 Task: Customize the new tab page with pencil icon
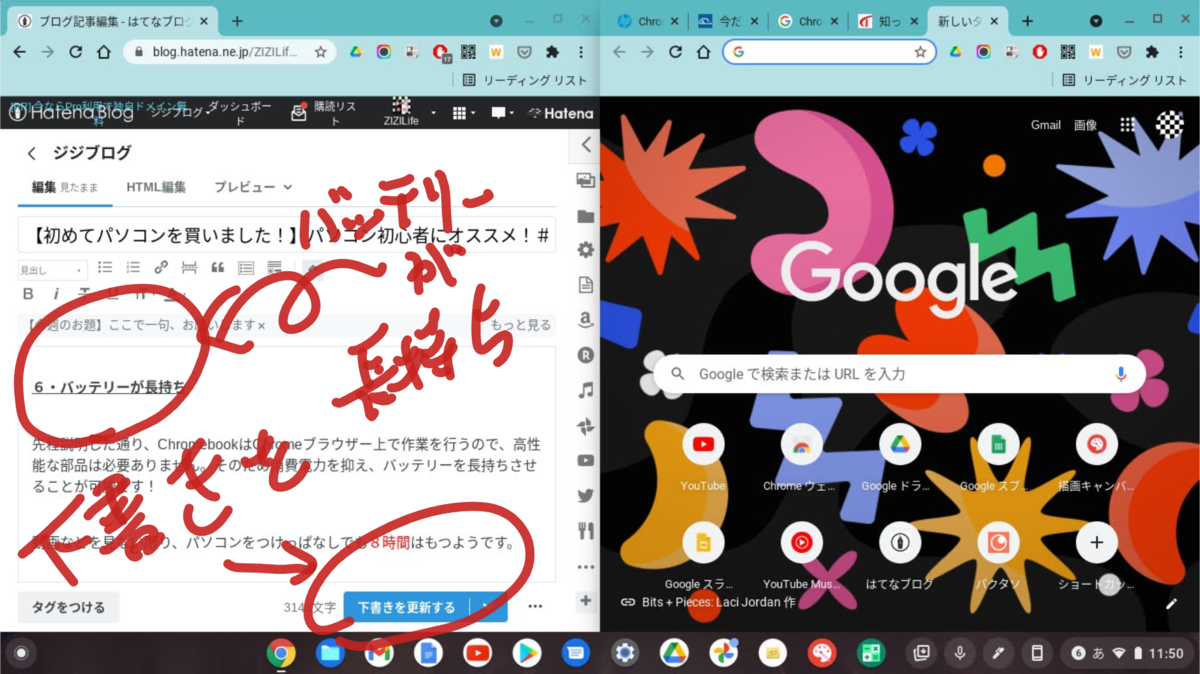tap(1172, 603)
